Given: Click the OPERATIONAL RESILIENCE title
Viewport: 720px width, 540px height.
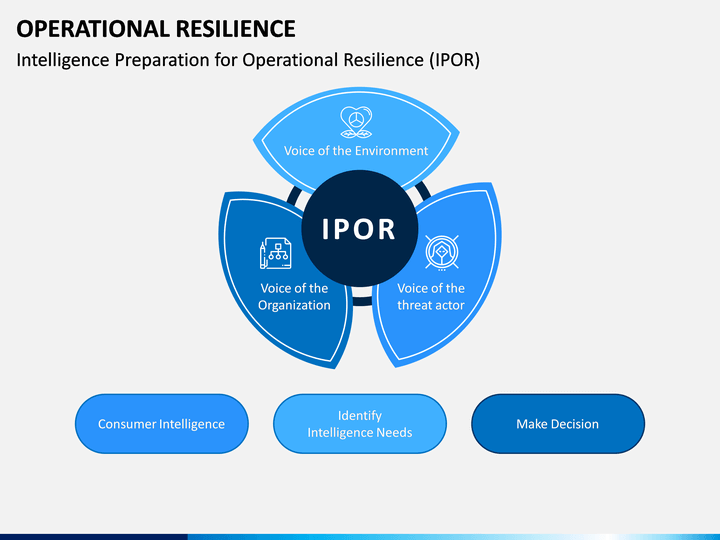Looking at the screenshot, I should point(156,28).
